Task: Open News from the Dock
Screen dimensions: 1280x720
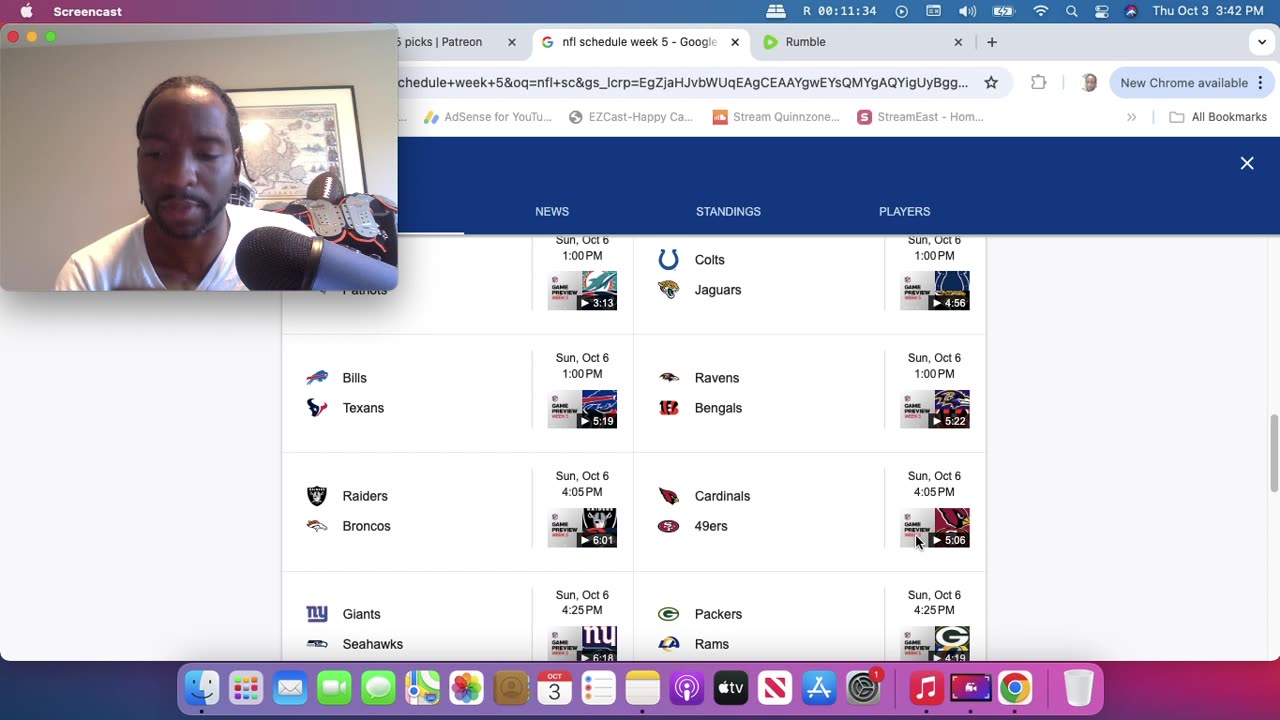Action: click(x=774, y=688)
